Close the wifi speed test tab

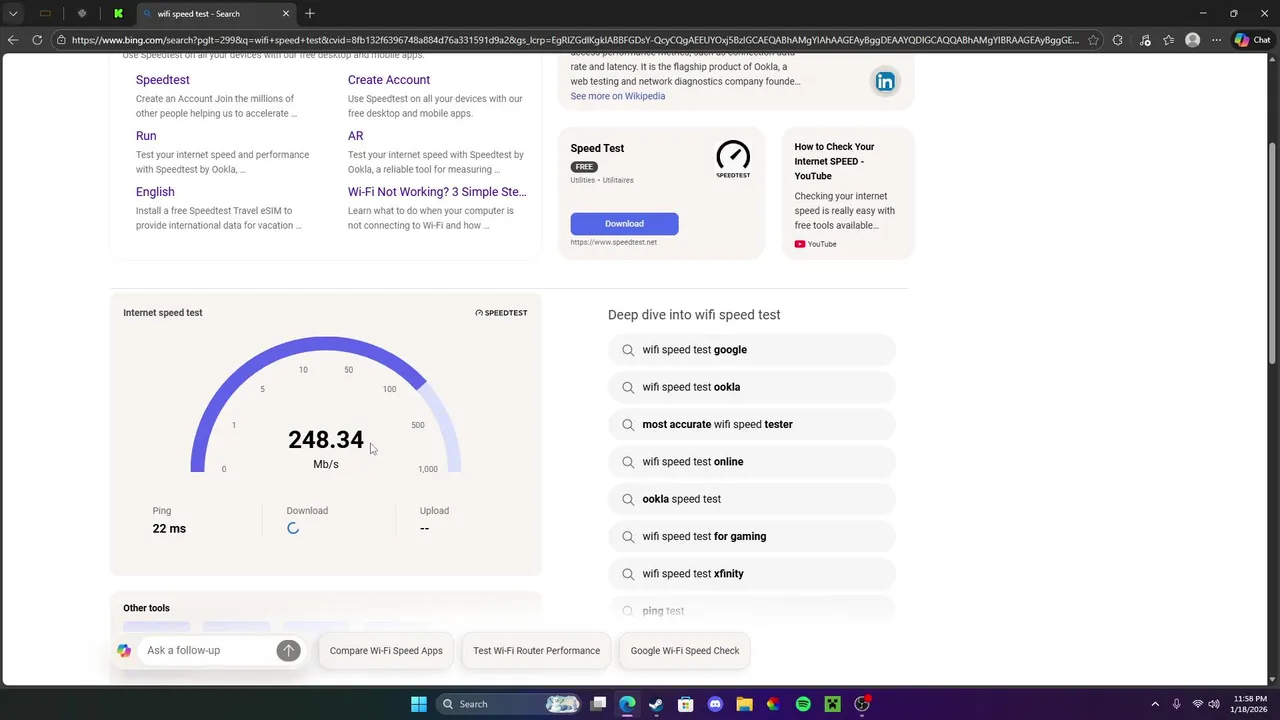[285, 14]
